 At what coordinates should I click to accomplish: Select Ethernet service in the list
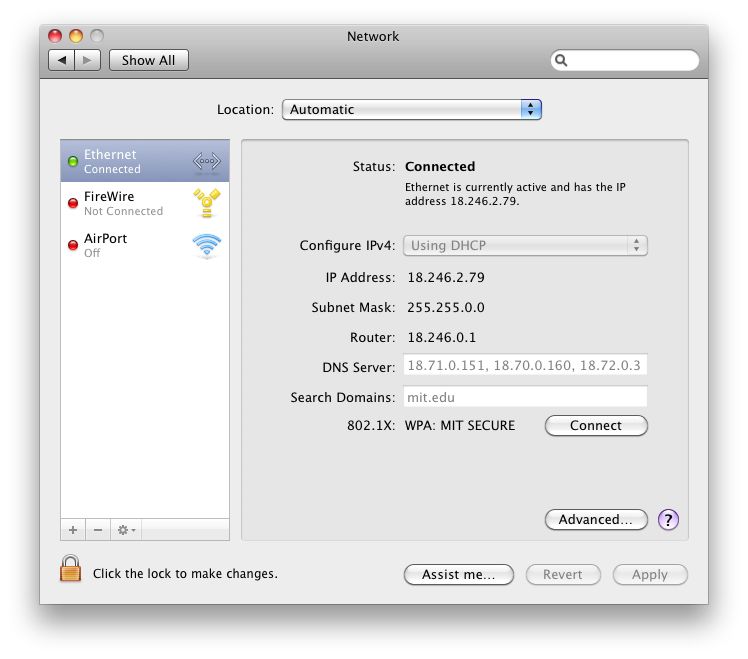pos(145,161)
